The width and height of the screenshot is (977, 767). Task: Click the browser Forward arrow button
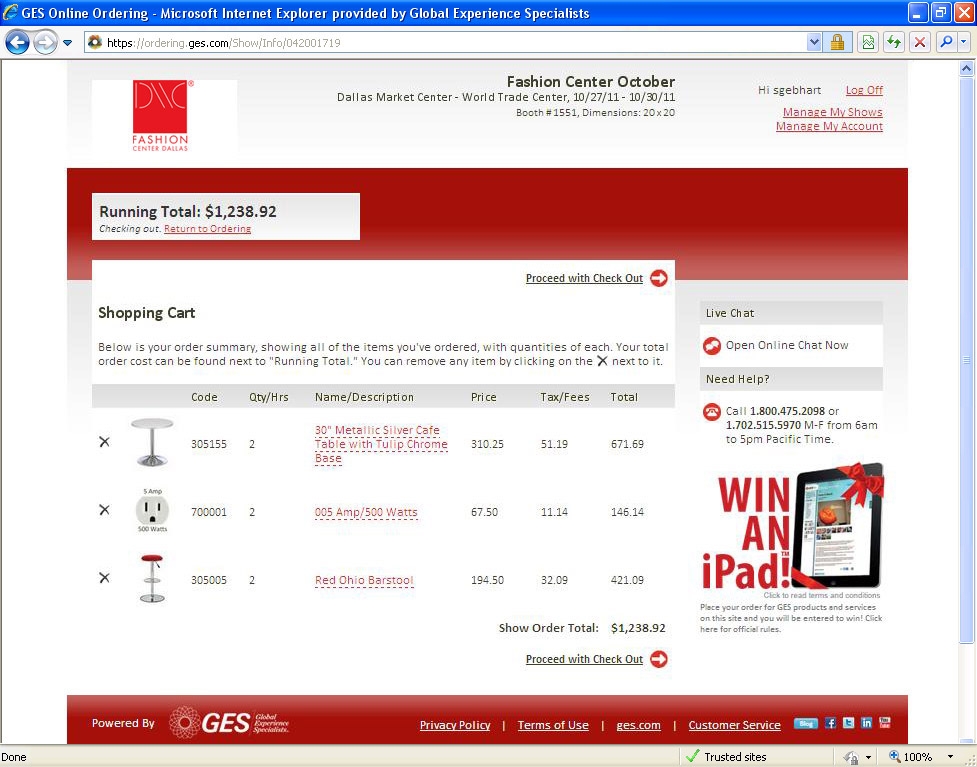45,42
